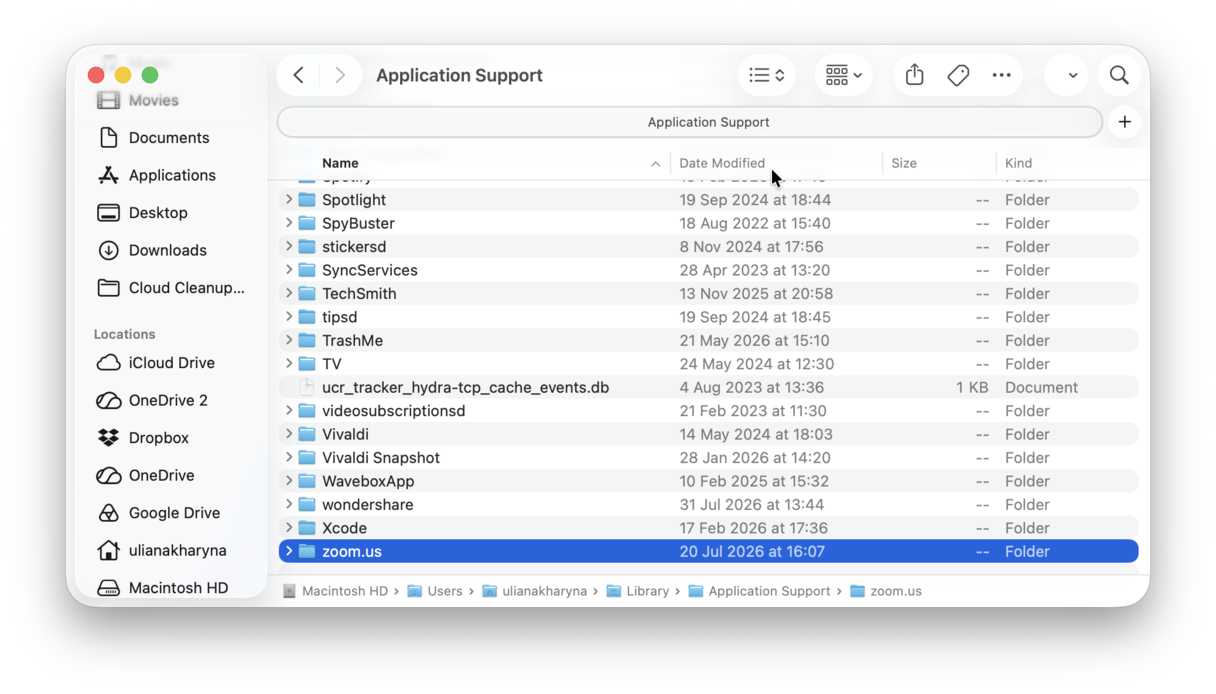
Task: Expand the TechSmith folder
Action: coord(289,294)
